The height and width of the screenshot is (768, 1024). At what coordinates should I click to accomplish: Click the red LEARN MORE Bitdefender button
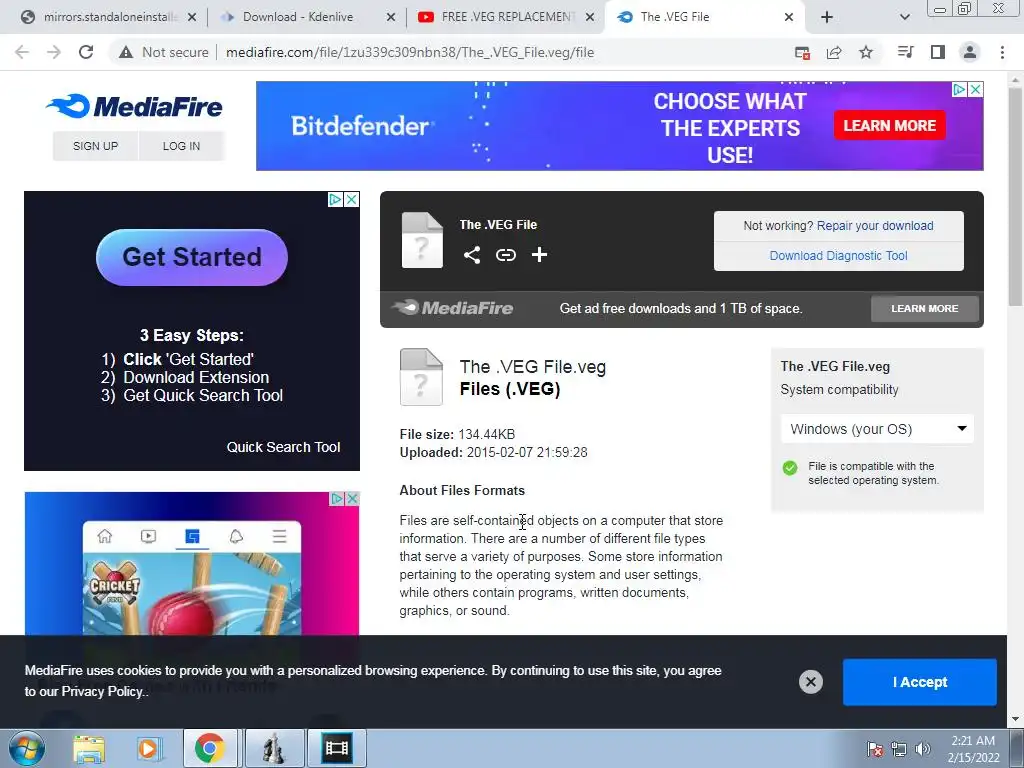click(889, 125)
